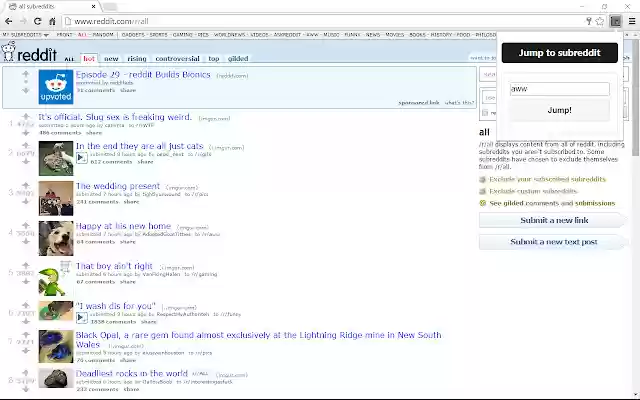Open 'Episode 29 - reddit Builds Bionics' link

coord(143,75)
